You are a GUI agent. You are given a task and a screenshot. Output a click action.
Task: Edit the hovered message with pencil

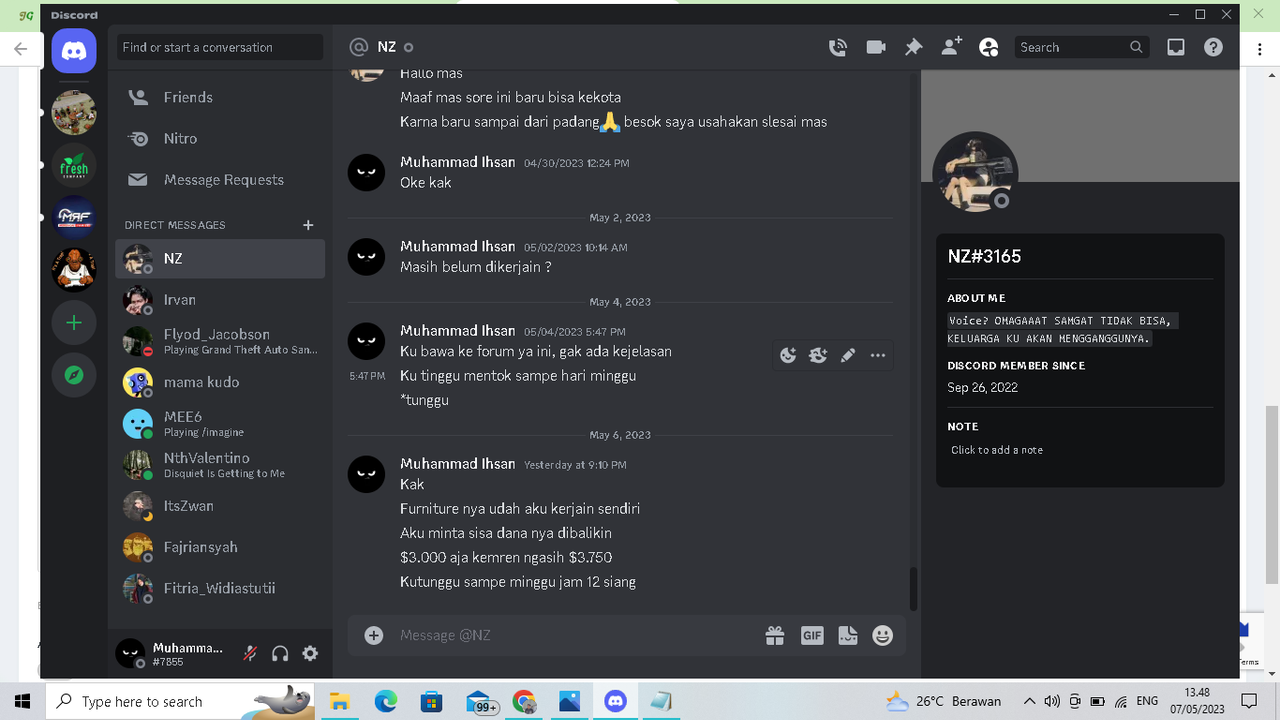coord(848,355)
